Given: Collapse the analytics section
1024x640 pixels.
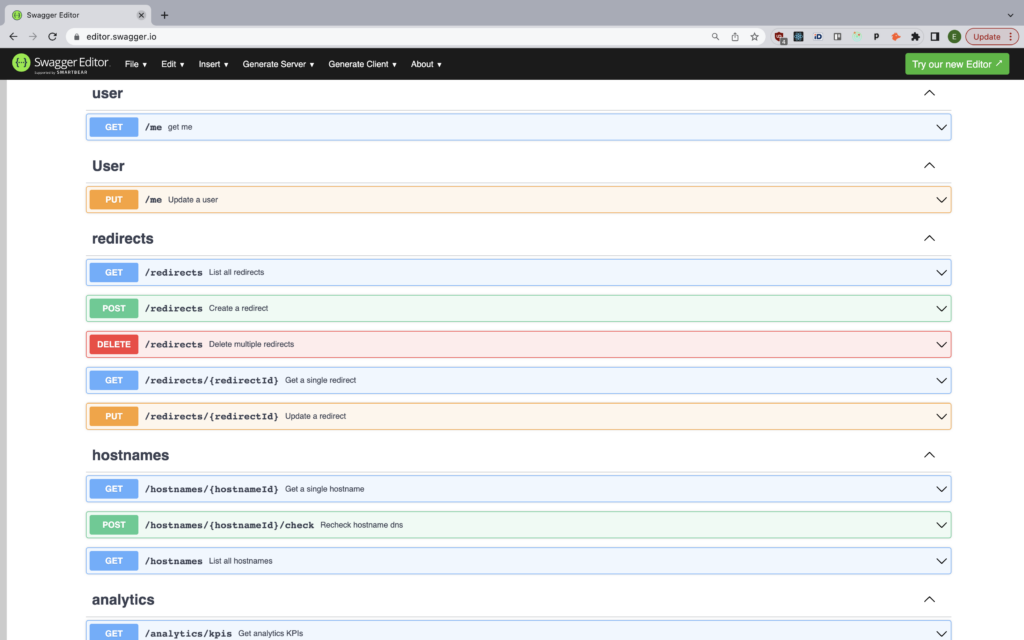Looking at the screenshot, I should coord(929,599).
